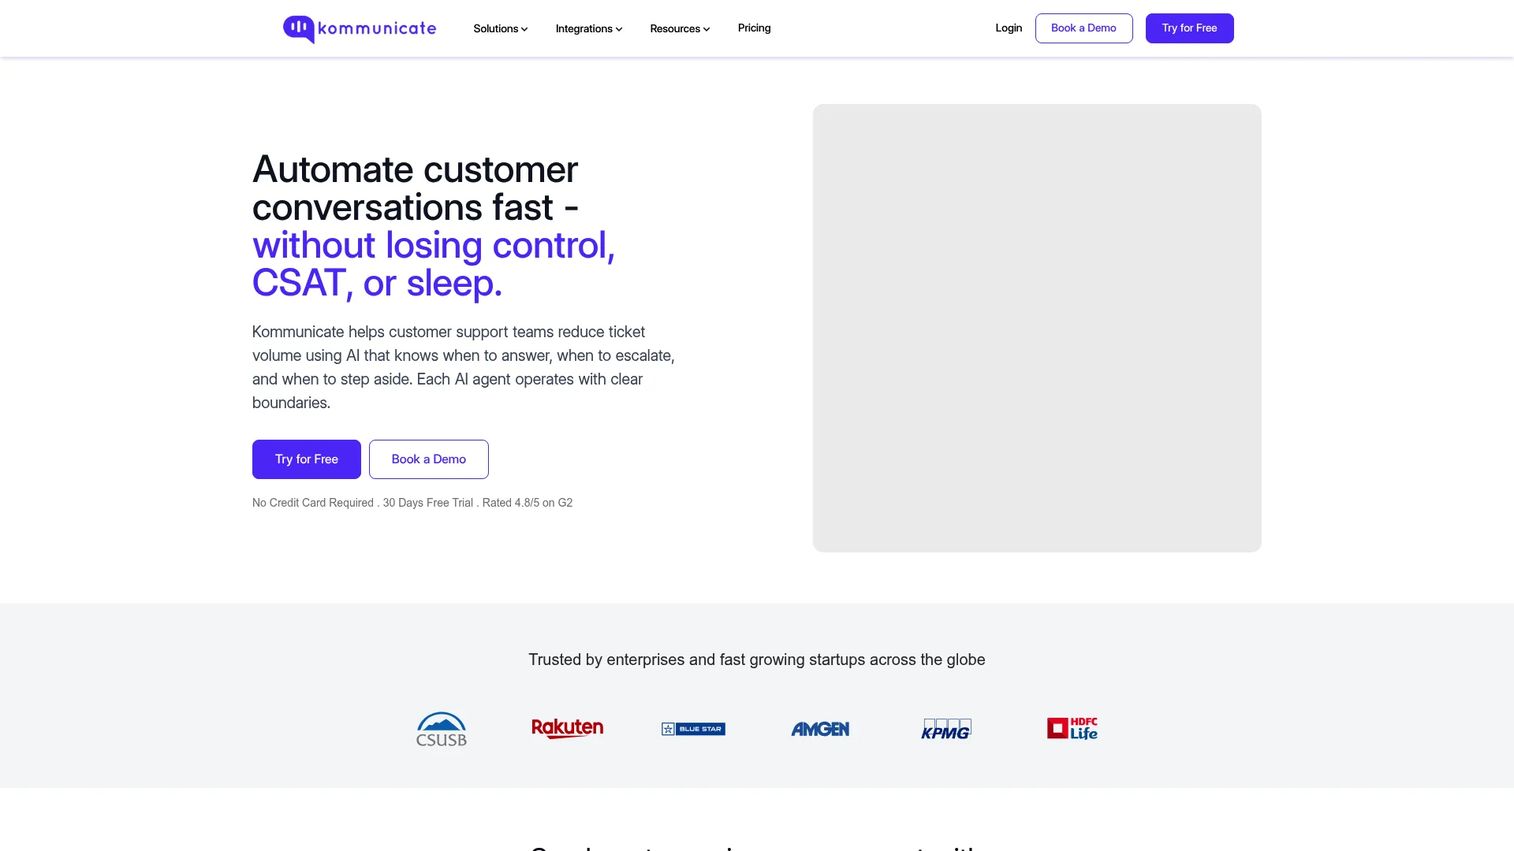The height and width of the screenshot is (851, 1514).
Task: Click the Blue Star logo
Action: (x=693, y=729)
